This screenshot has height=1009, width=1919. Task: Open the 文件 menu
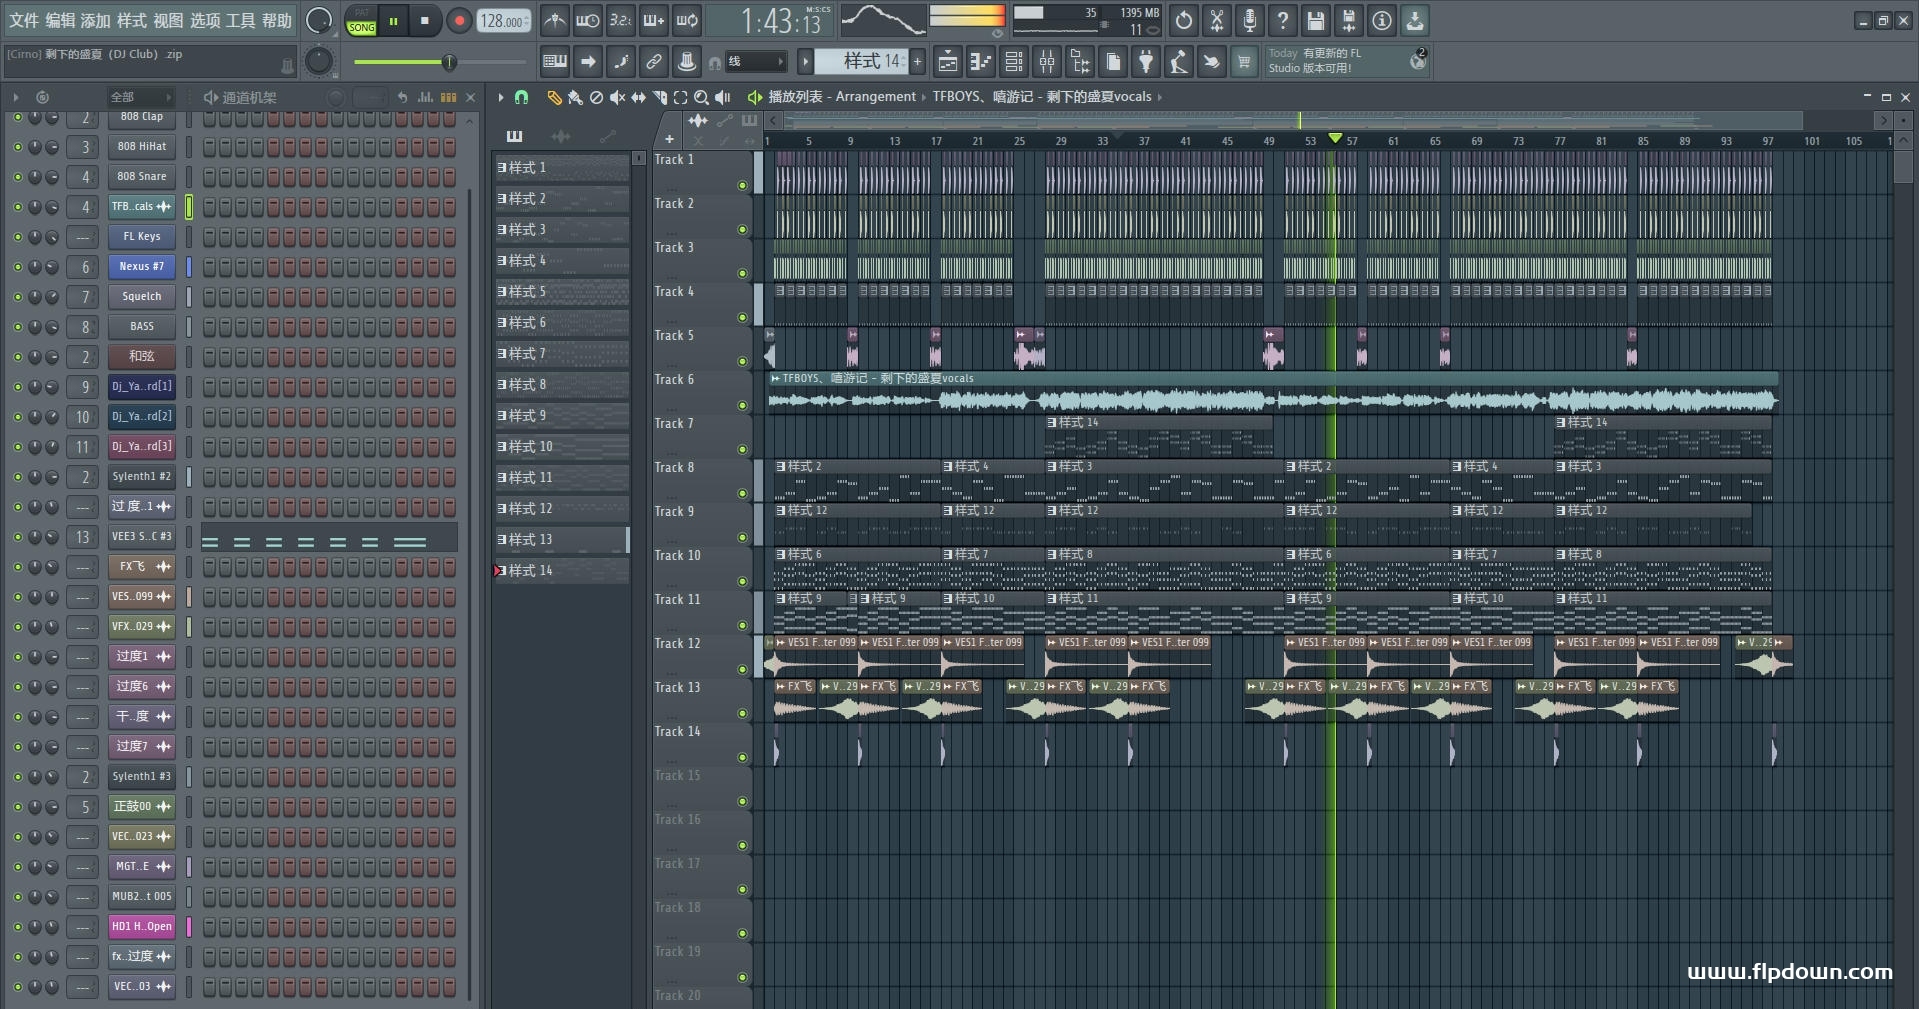24,20
